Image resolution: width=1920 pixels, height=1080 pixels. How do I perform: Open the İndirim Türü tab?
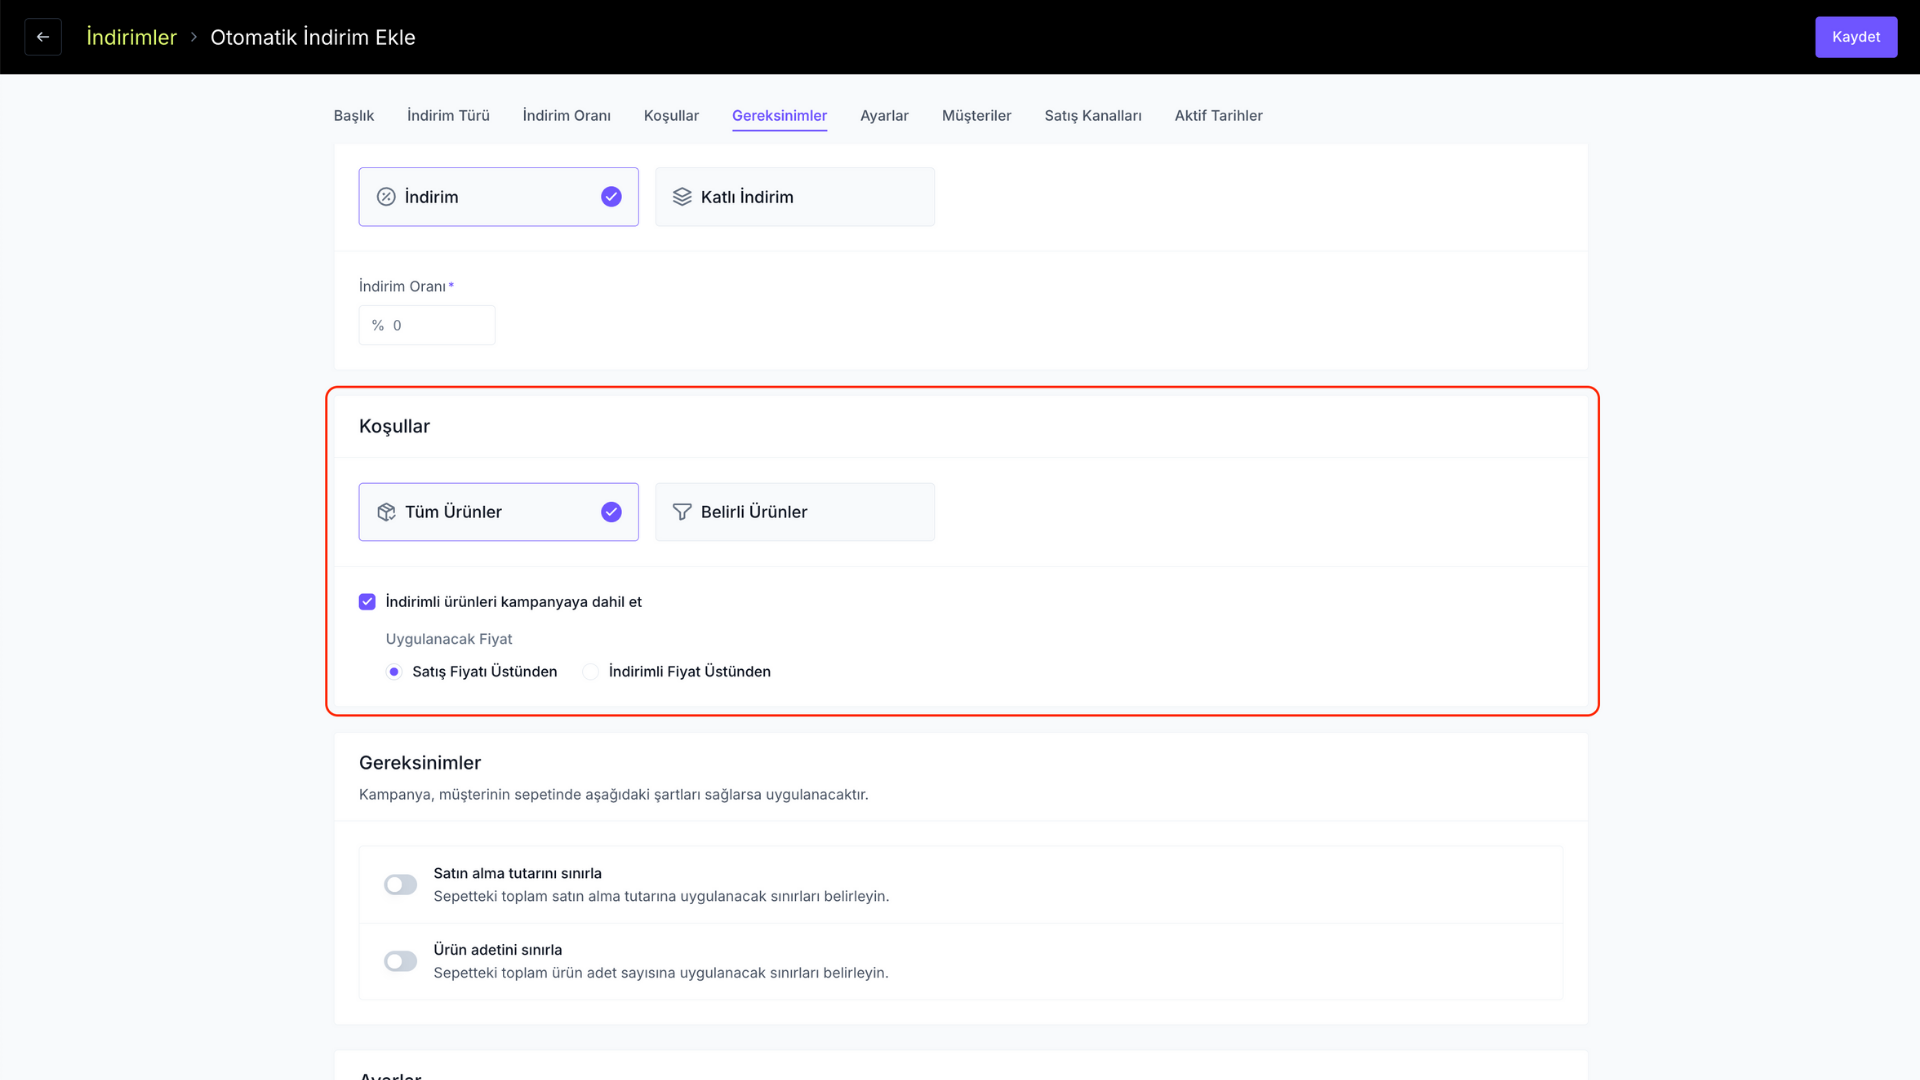click(448, 116)
